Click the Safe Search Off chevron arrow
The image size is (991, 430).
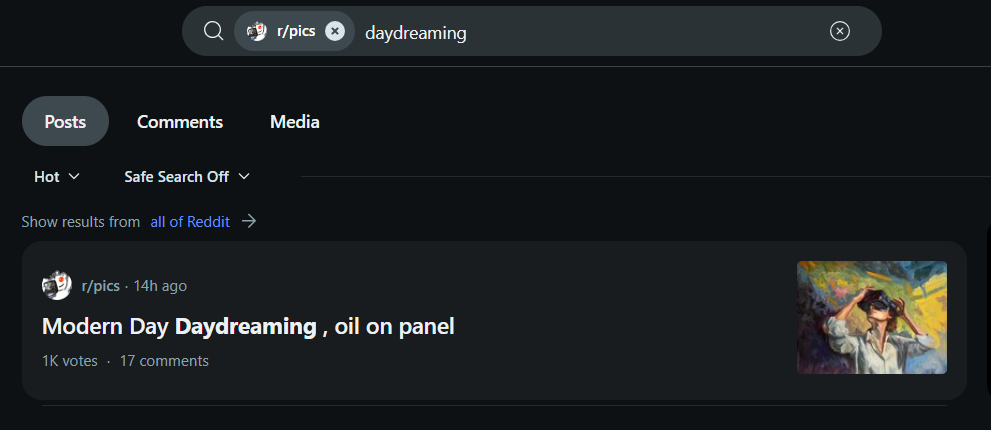click(244, 177)
